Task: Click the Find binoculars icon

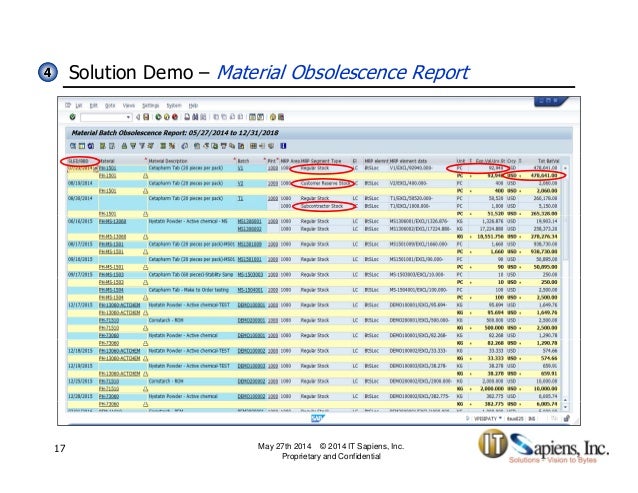Action: 195,117
